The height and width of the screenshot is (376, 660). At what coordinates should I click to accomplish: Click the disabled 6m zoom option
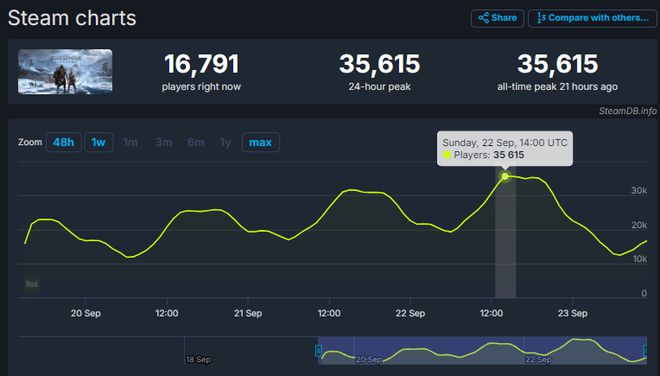tap(196, 142)
